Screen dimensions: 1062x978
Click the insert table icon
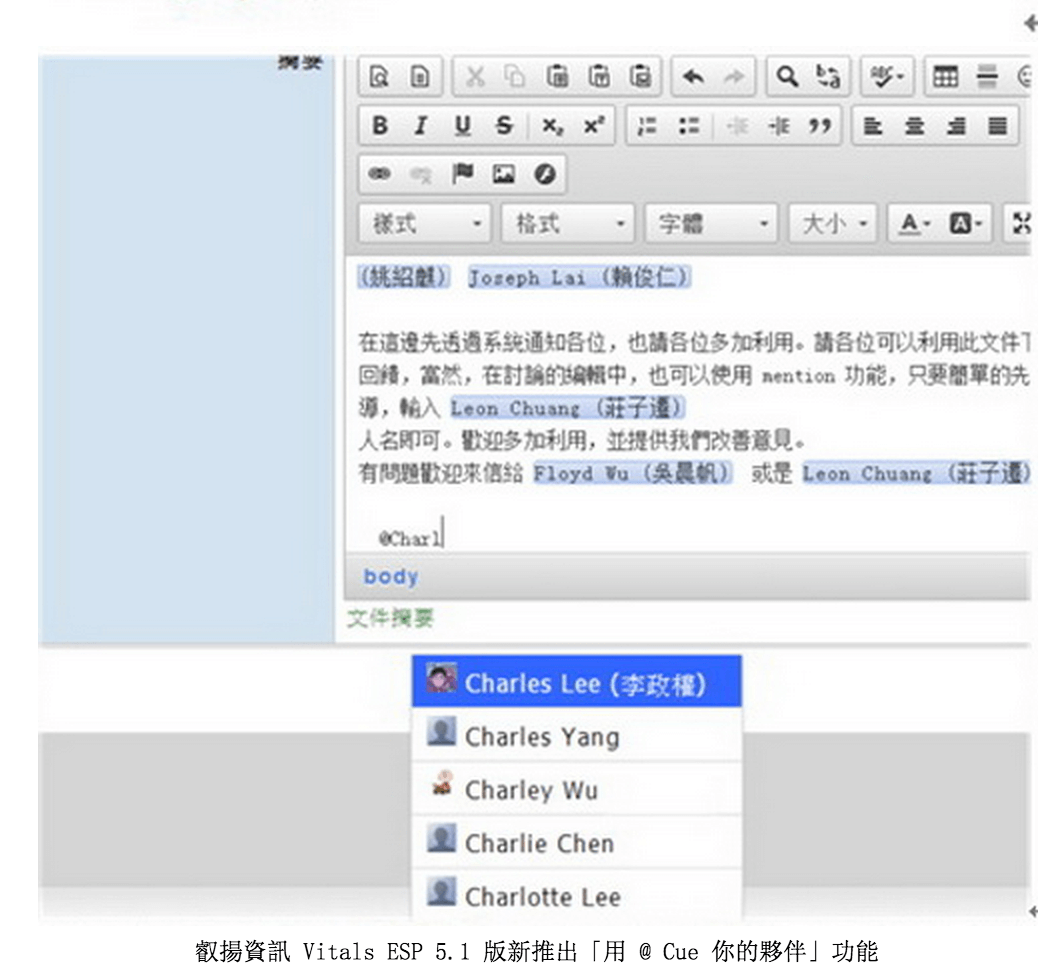[945, 77]
